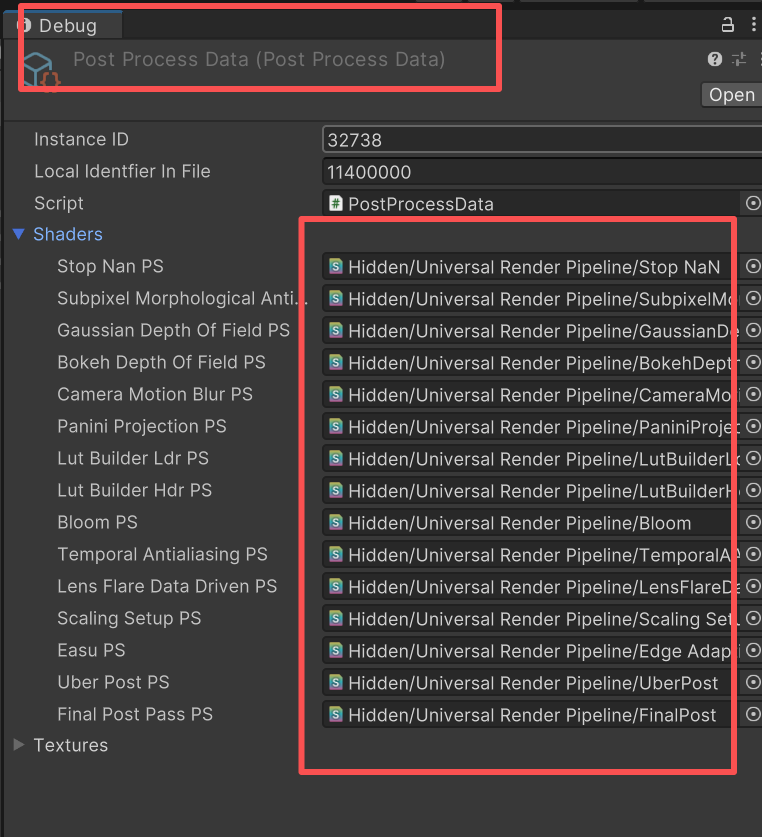
Task: Collapse the Shaders foldout
Action: click(x=19, y=234)
